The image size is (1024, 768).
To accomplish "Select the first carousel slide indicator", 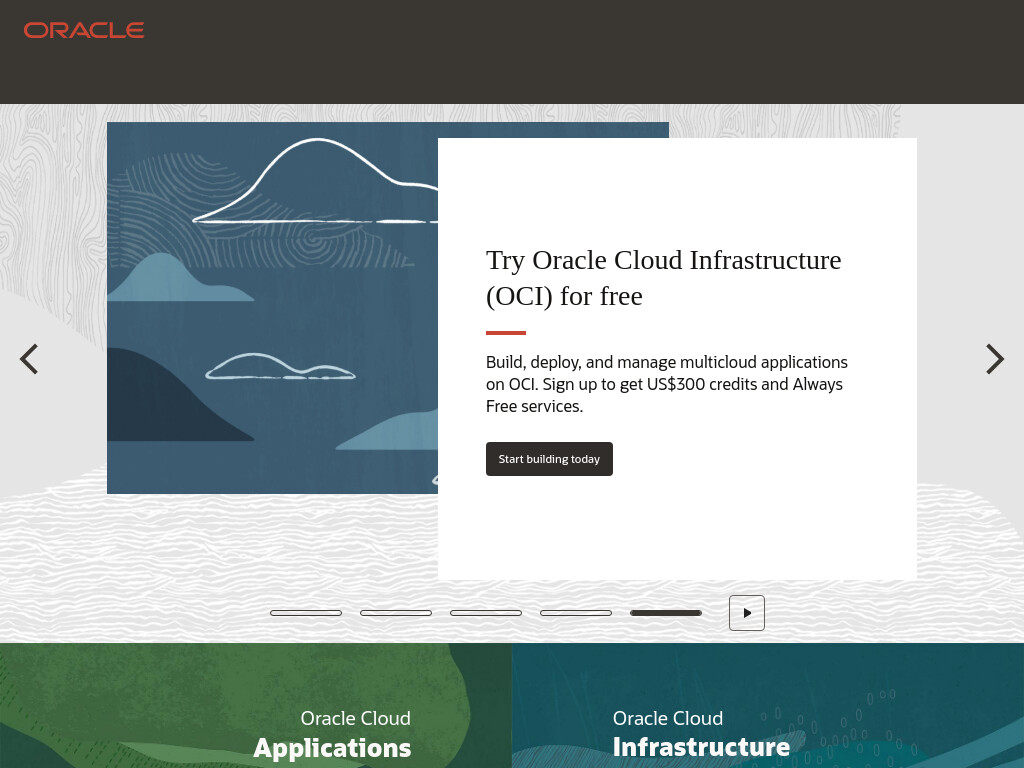I will click(x=306, y=613).
